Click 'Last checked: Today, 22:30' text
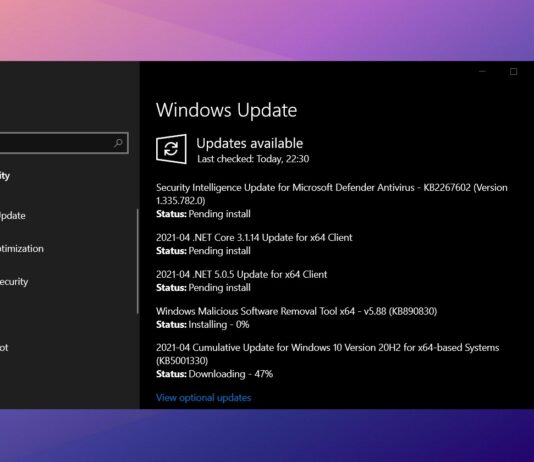This screenshot has height=462, width=534. 253,159
